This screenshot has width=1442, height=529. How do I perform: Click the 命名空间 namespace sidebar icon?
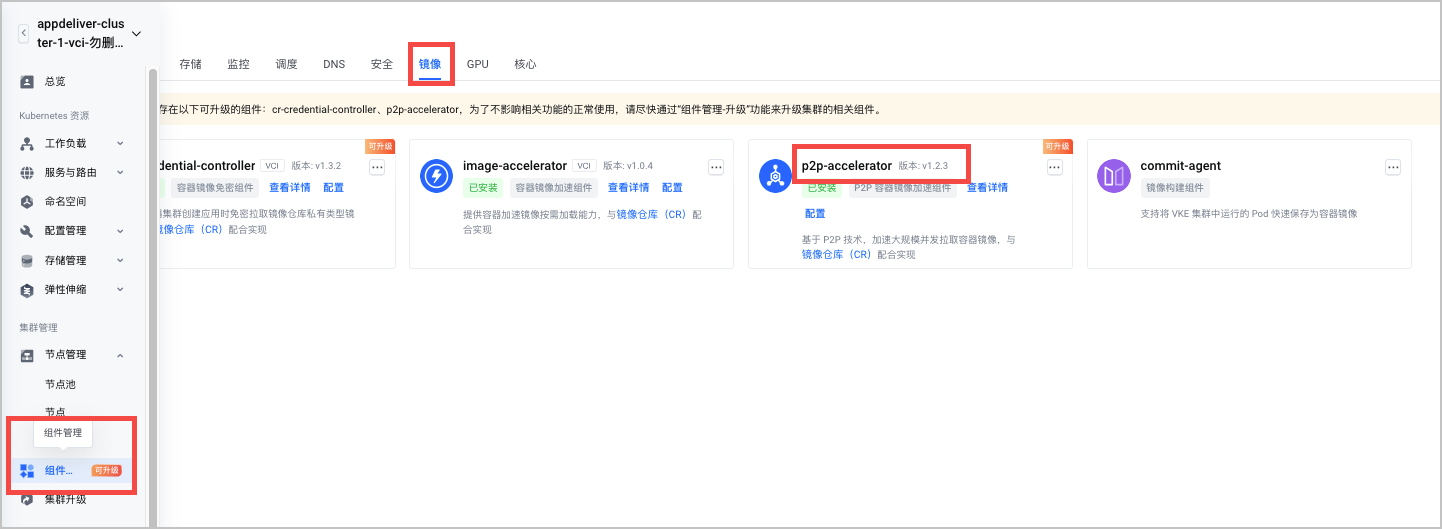pyautogui.click(x=27, y=201)
